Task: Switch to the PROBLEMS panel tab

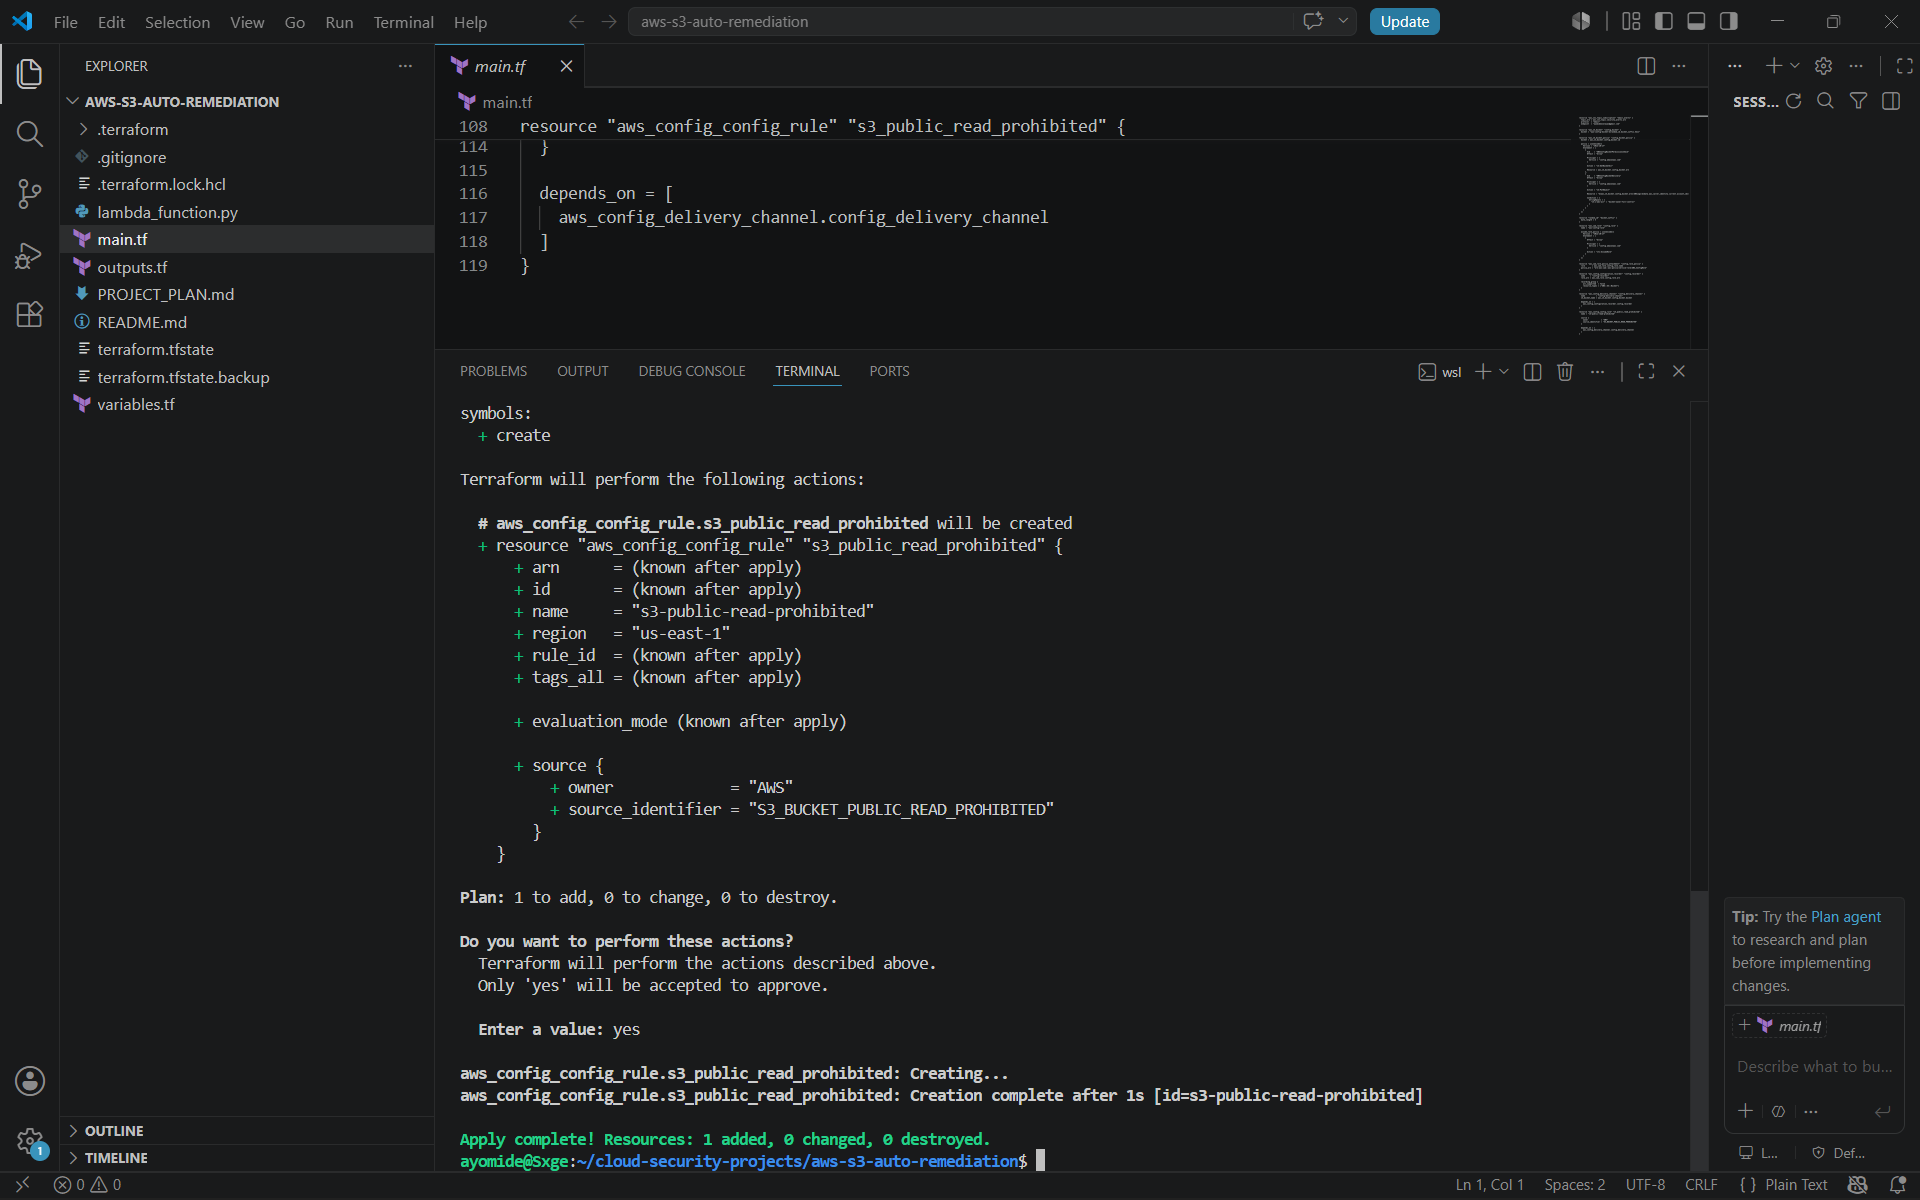Action: (493, 371)
